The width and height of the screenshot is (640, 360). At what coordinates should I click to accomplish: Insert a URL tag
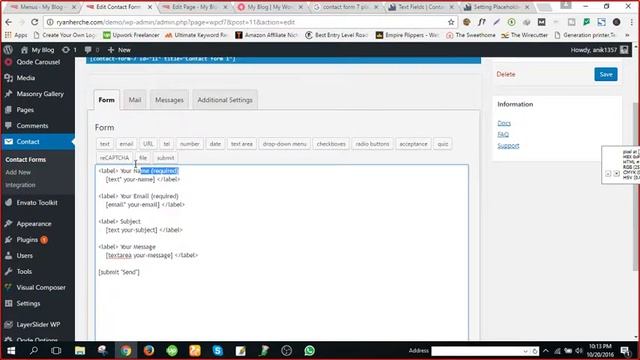click(x=148, y=144)
